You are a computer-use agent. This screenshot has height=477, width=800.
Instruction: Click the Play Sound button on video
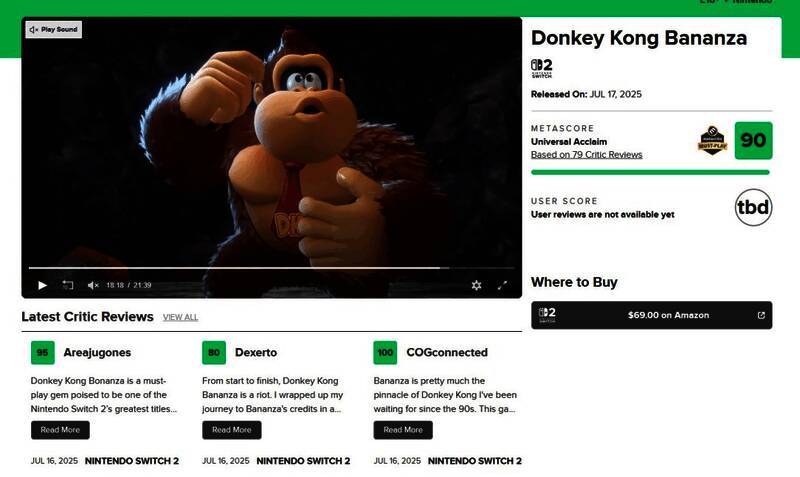pyautogui.click(x=54, y=30)
